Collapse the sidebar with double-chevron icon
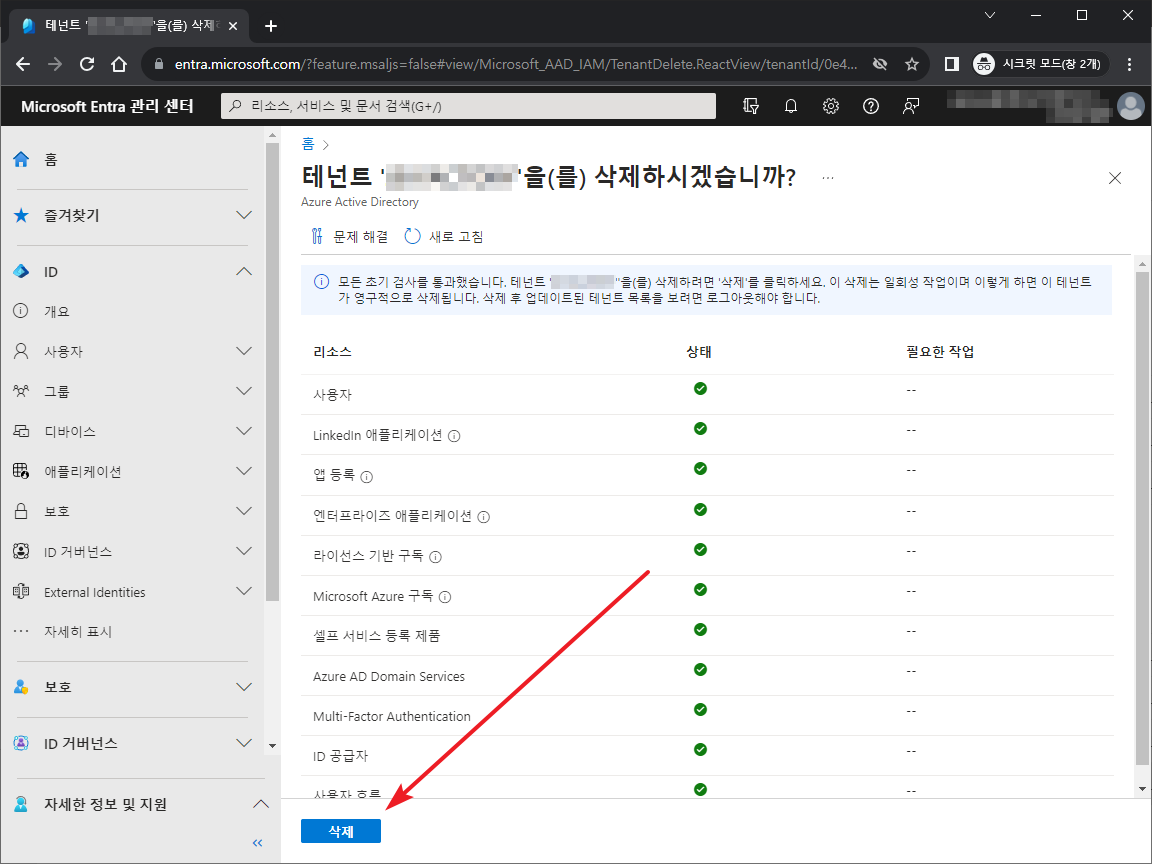1152x864 pixels. click(x=257, y=843)
